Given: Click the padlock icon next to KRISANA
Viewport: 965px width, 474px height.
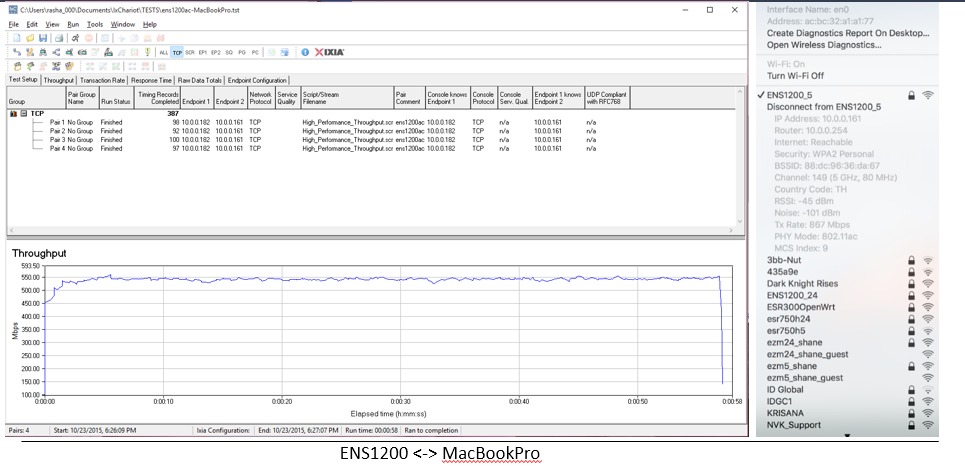Looking at the screenshot, I should coord(911,413).
